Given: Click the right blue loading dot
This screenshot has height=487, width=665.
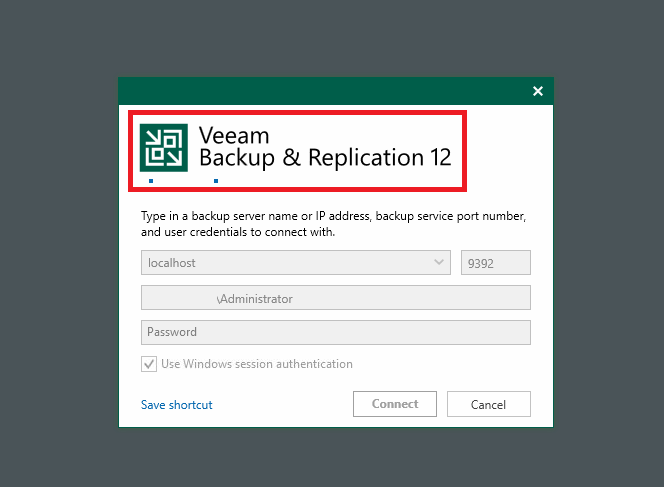Looking at the screenshot, I should 216,181.
